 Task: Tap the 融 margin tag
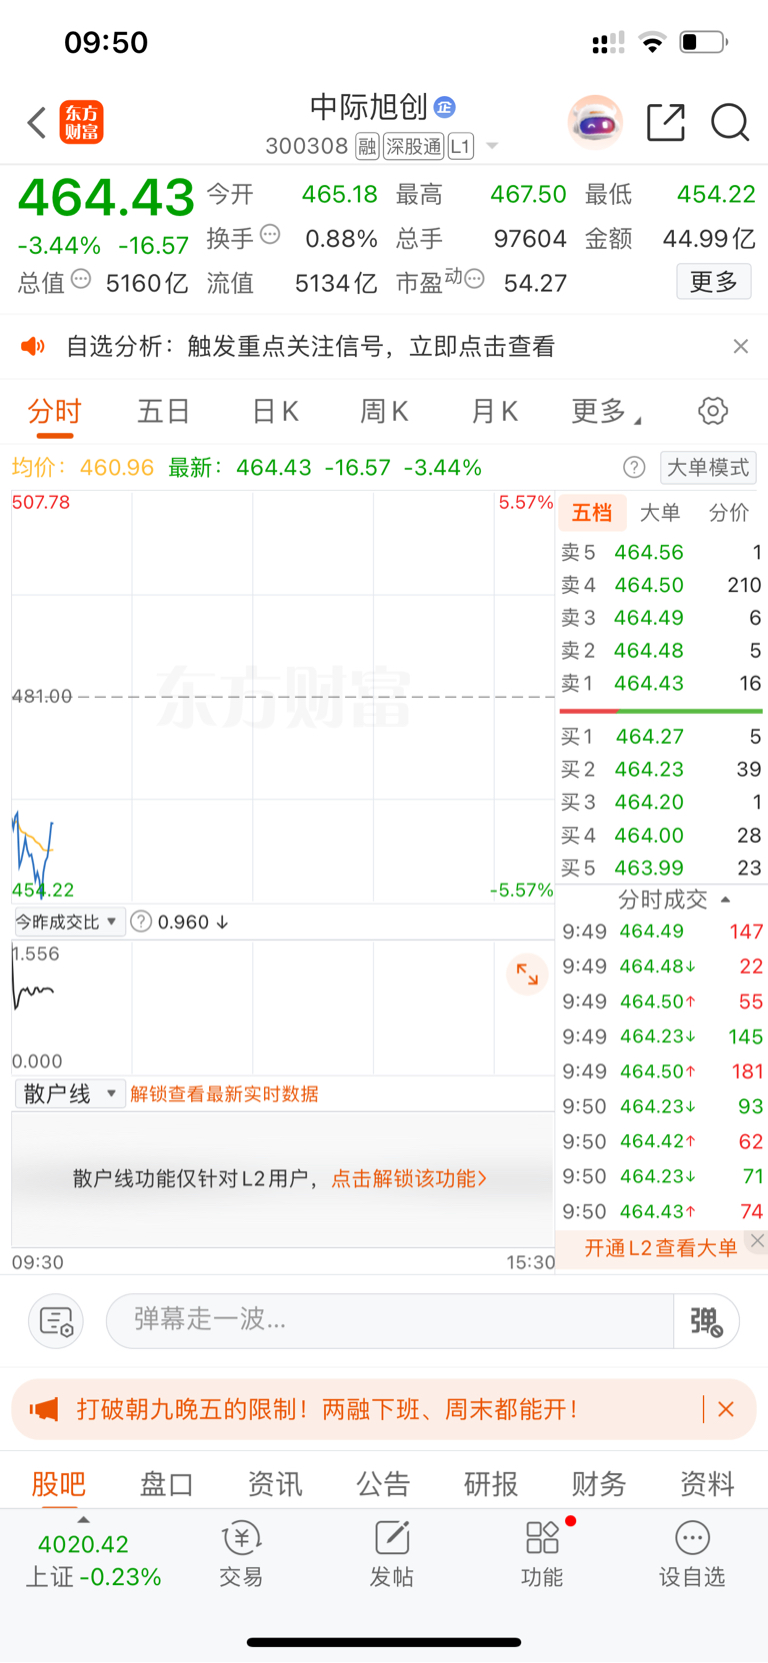point(367,147)
